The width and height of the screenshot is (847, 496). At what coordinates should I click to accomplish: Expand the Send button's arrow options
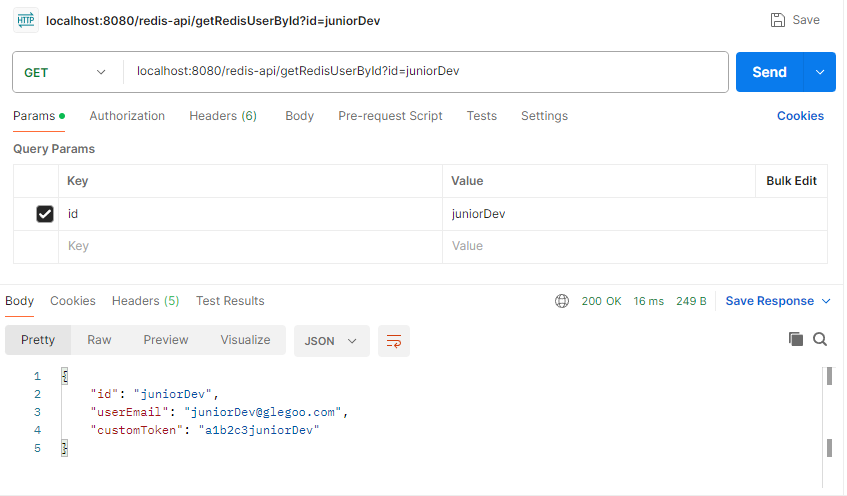click(x=820, y=72)
